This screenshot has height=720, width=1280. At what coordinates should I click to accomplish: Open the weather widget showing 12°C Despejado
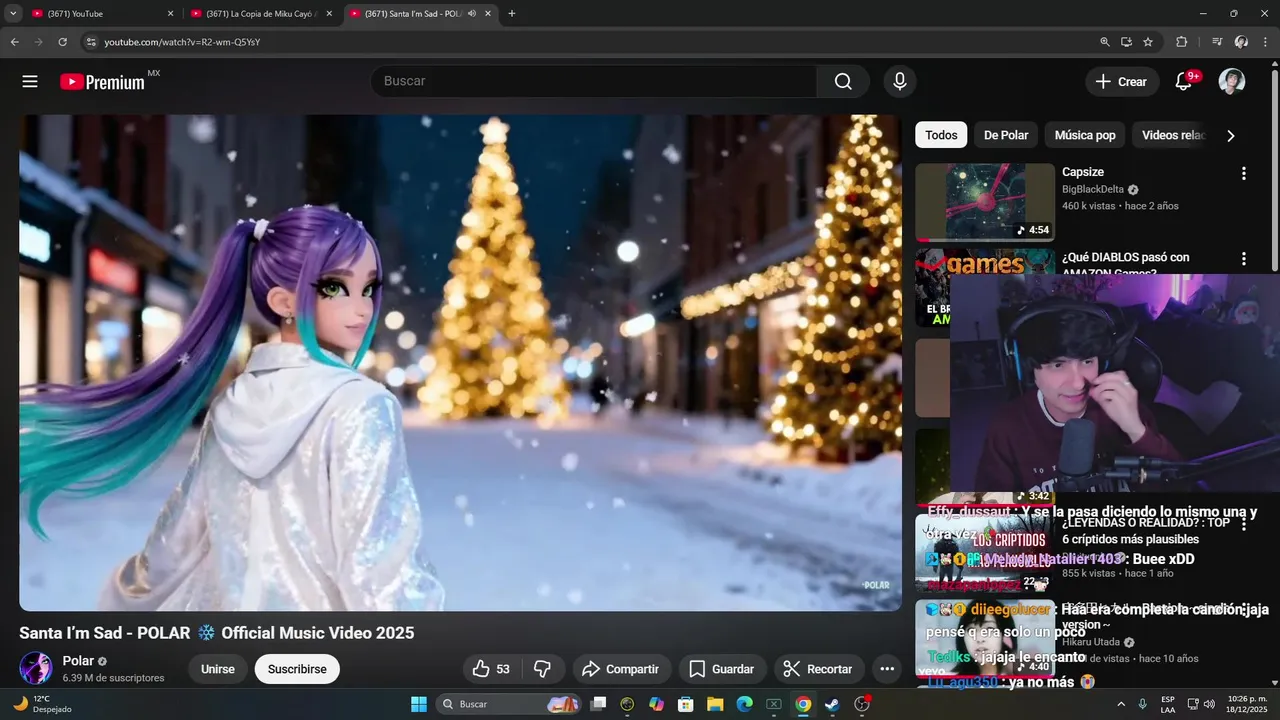42,704
